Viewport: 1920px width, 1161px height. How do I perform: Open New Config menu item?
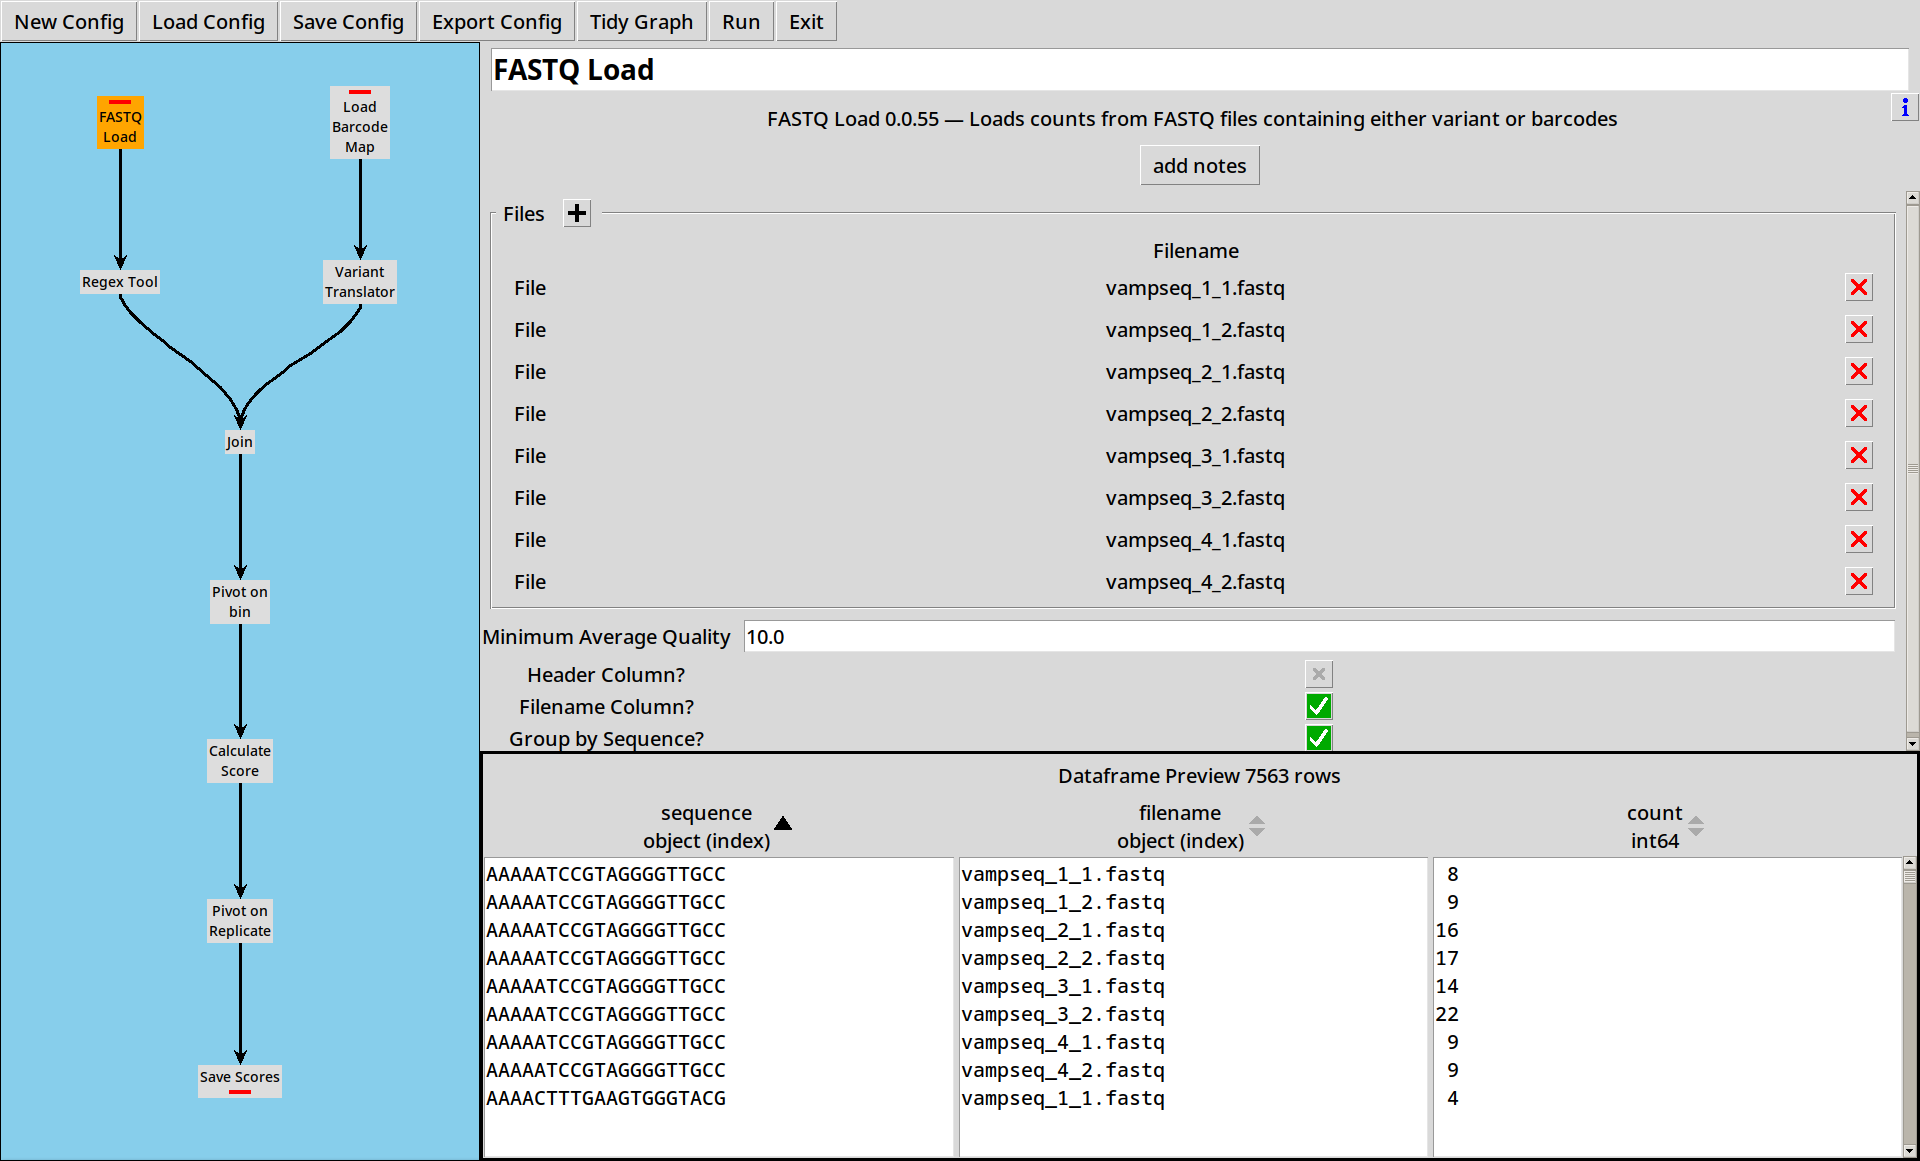pos(69,22)
